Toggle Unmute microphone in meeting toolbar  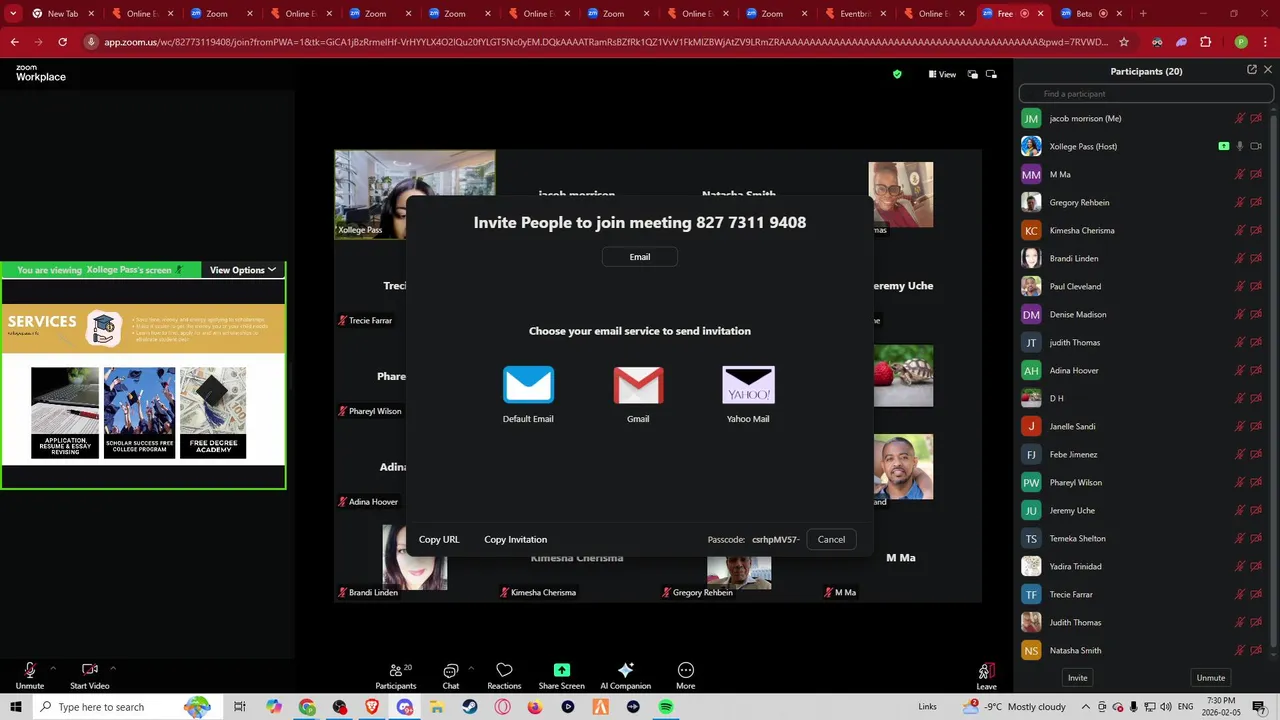(x=30, y=674)
